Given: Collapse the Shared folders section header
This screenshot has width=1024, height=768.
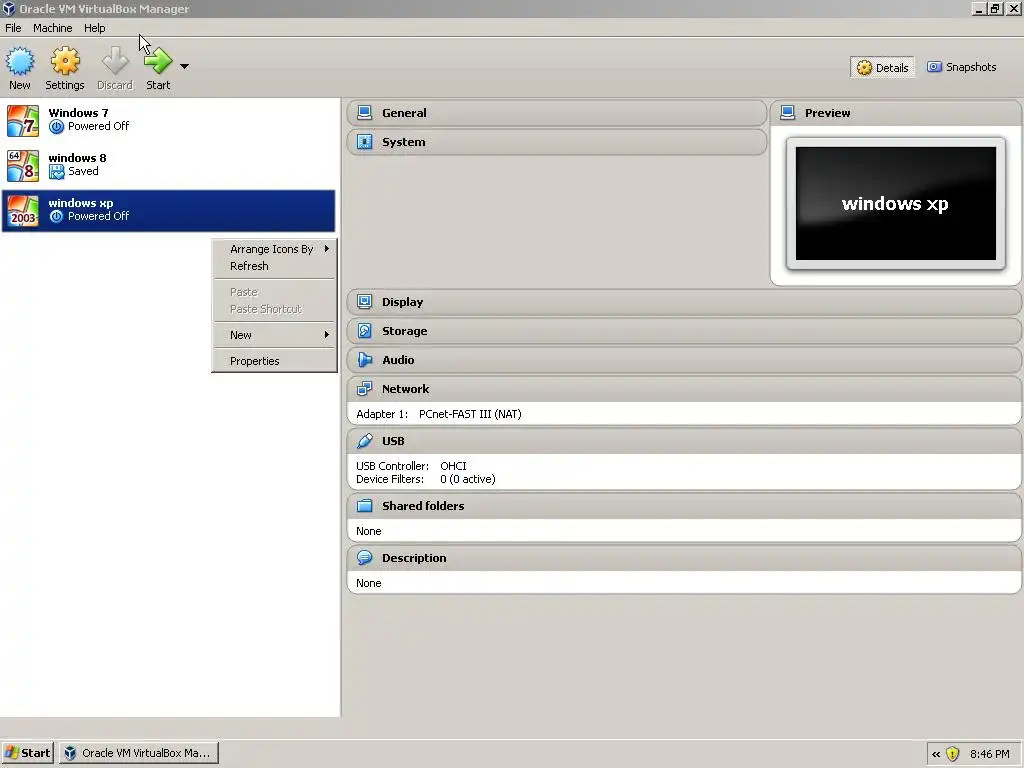Looking at the screenshot, I should point(684,505).
